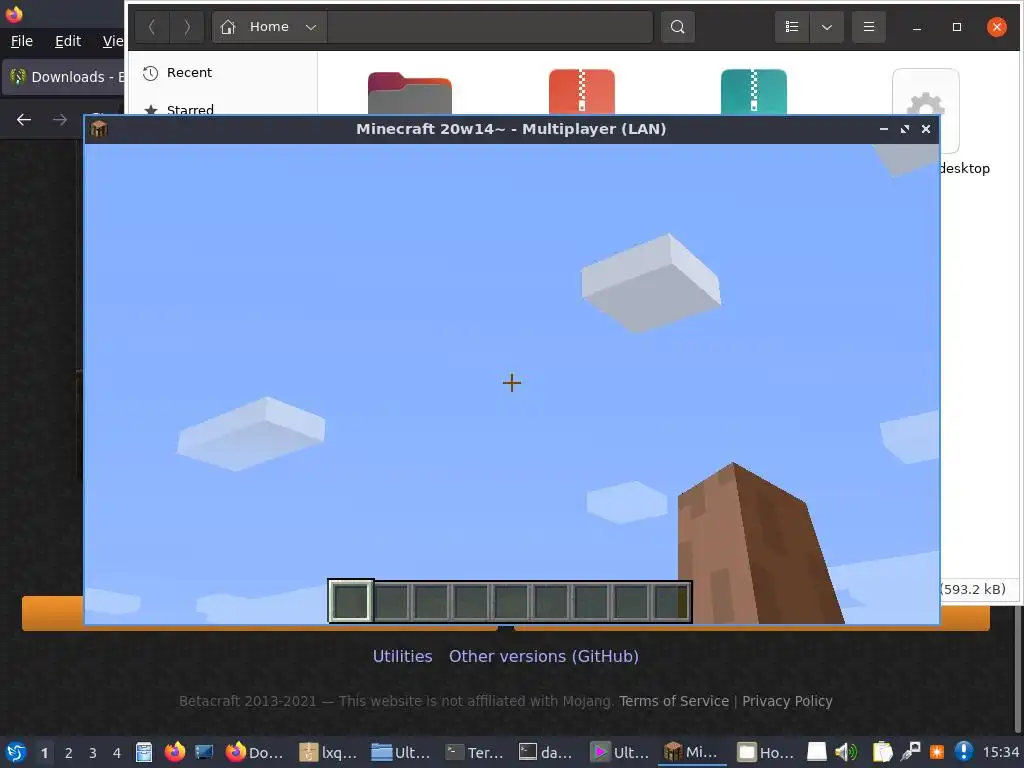Open the Edit menu in Firefox

68,41
